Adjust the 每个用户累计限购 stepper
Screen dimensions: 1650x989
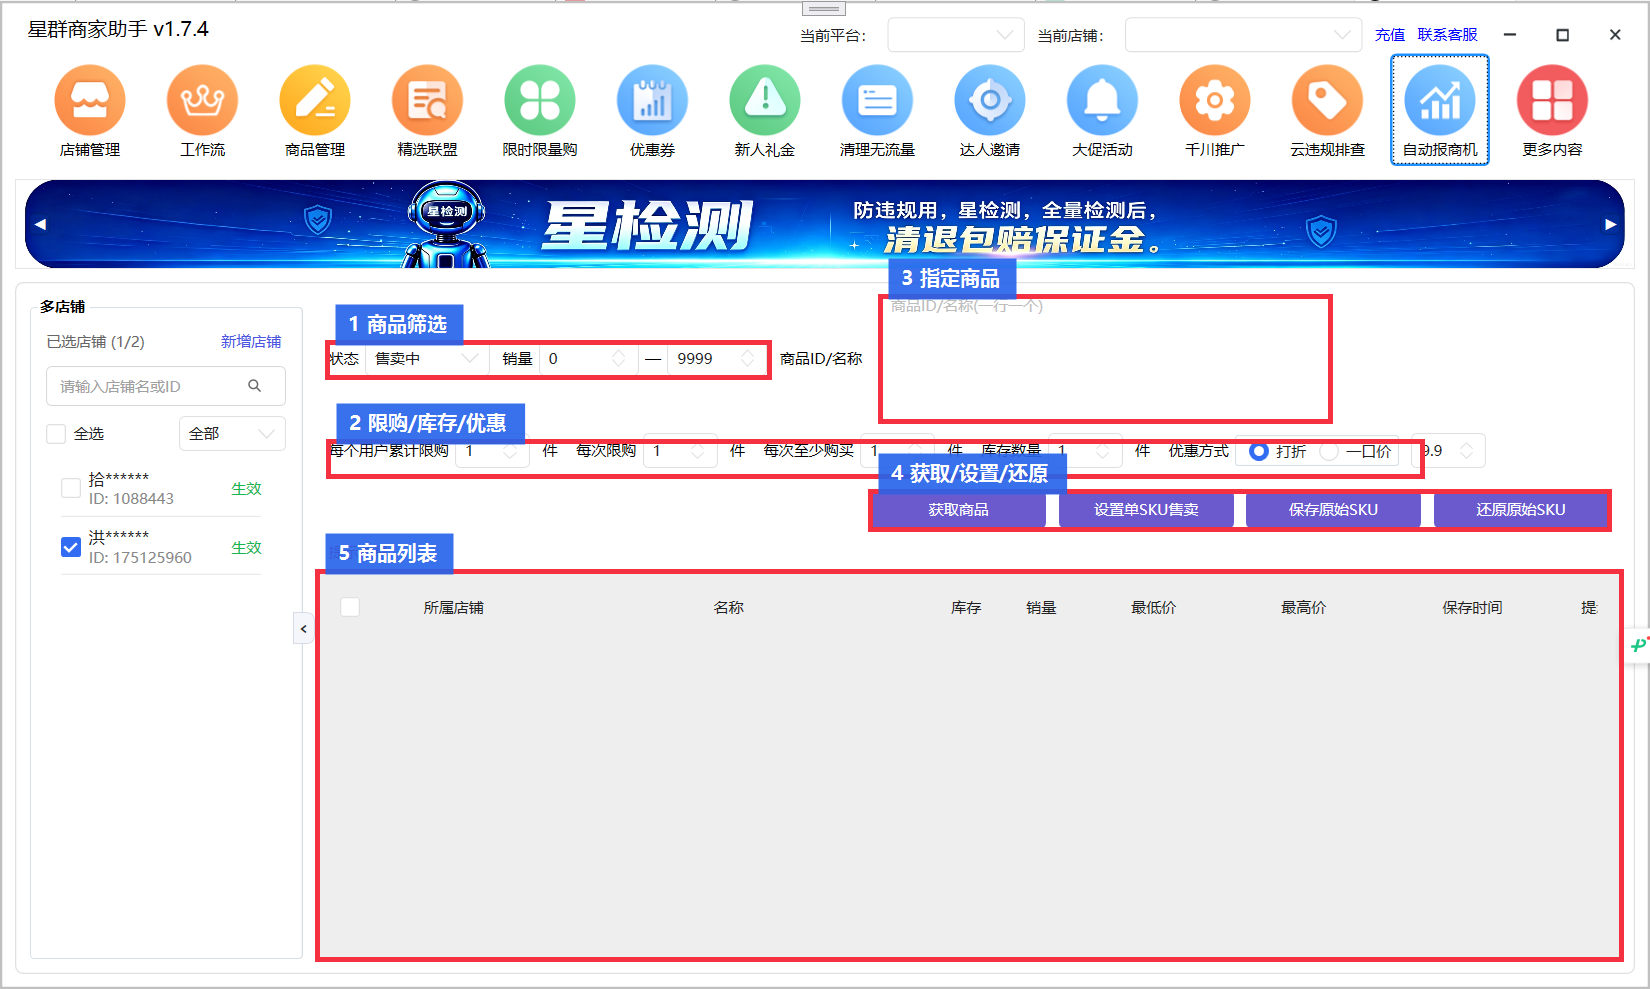pos(510,452)
